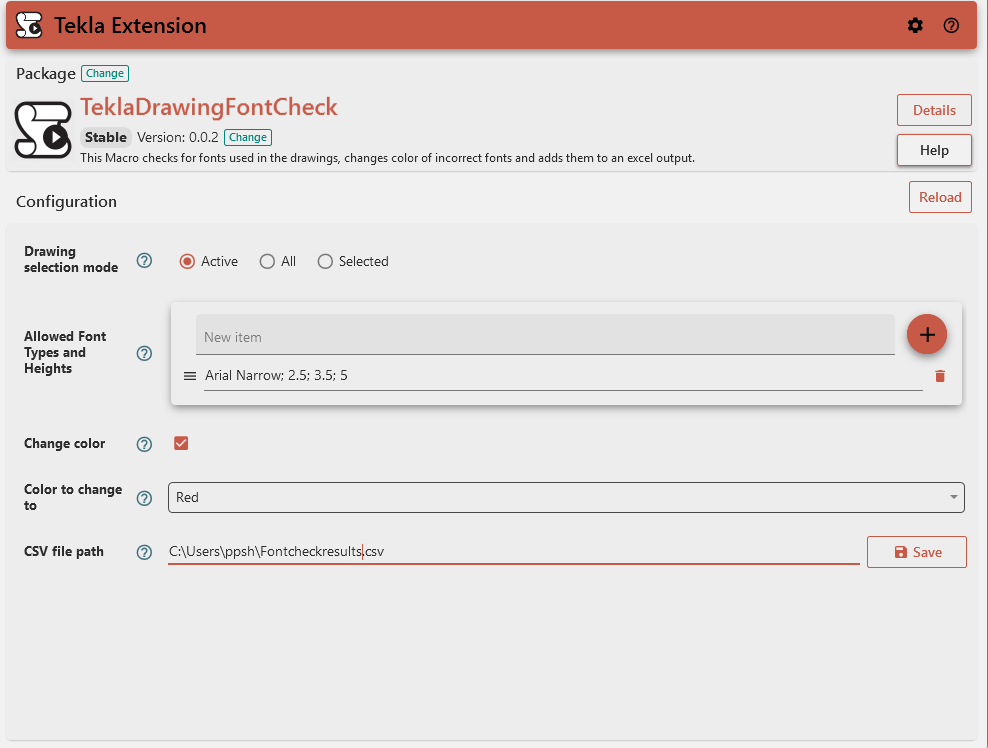Viewport: 988px width, 748px height.
Task: Click the CSV file path text field
Action: [x=514, y=551]
